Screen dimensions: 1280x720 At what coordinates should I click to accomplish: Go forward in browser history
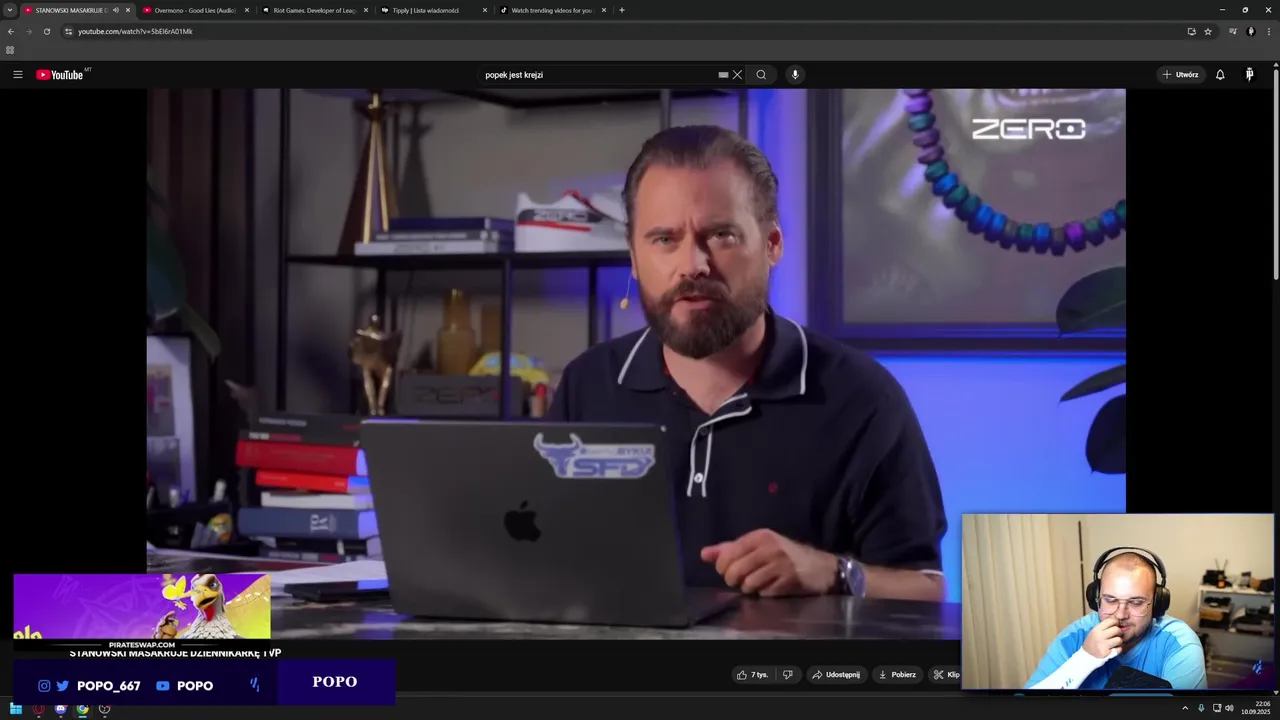pos(28,31)
